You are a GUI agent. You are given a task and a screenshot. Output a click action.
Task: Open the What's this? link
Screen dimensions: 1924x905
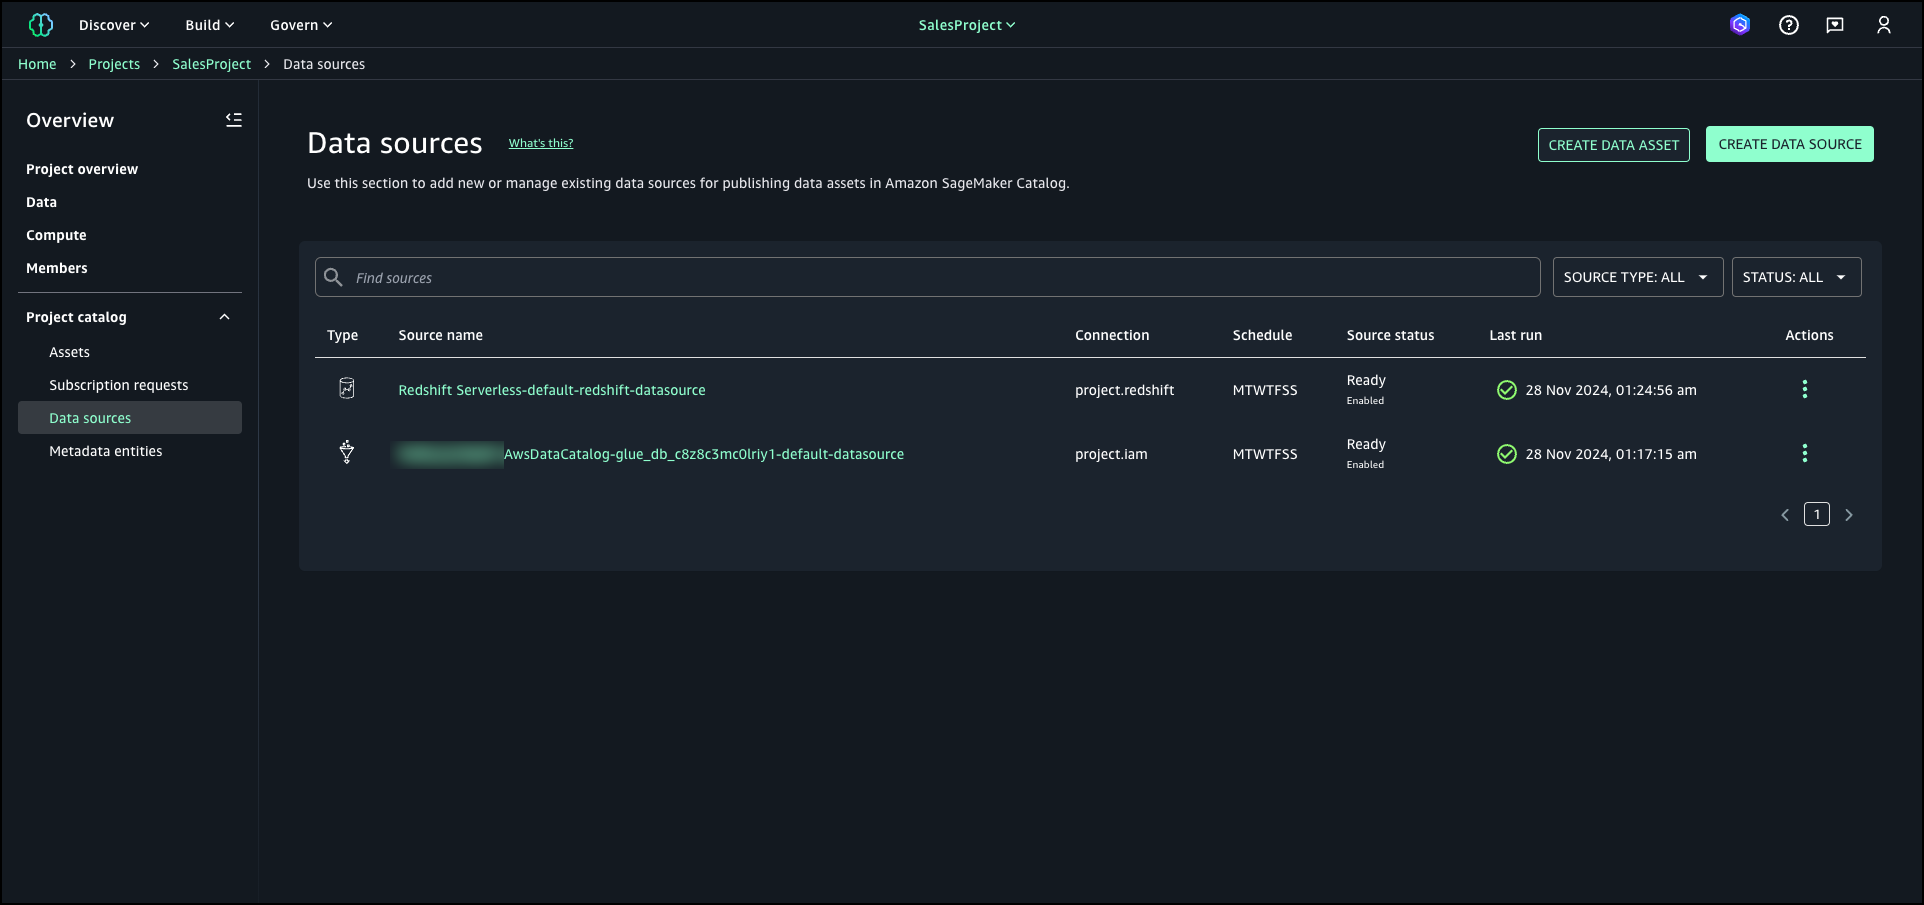tap(541, 143)
